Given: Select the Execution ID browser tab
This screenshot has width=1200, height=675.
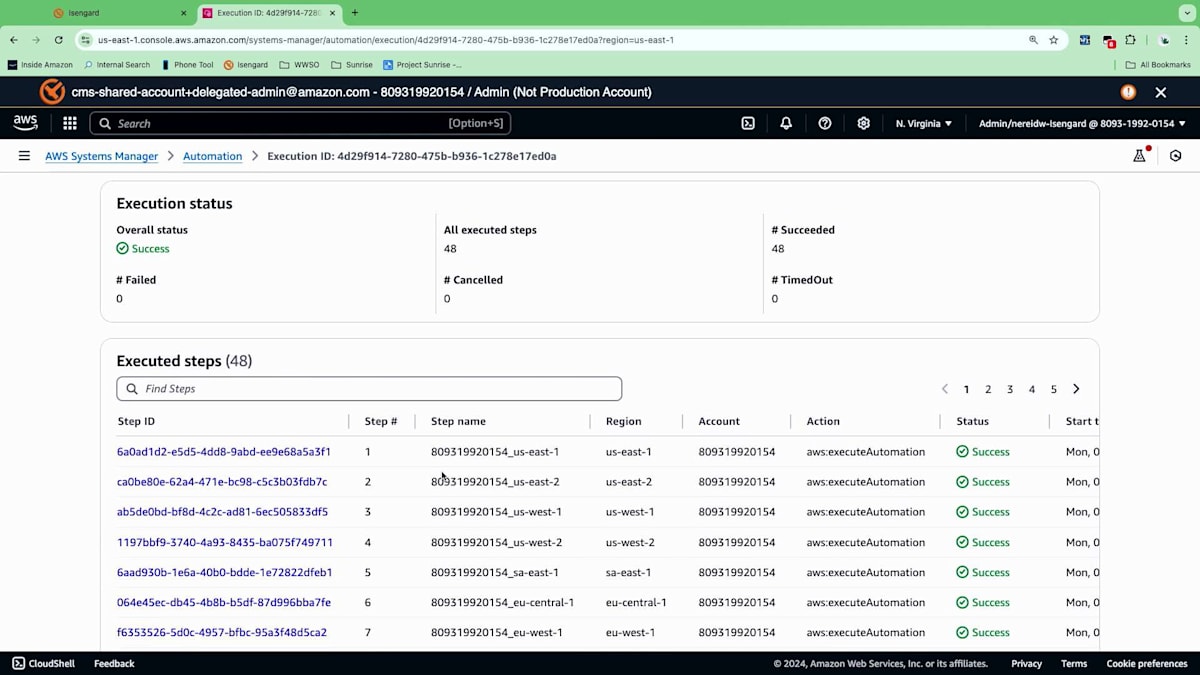Looking at the screenshot, I should pos(268,13).
